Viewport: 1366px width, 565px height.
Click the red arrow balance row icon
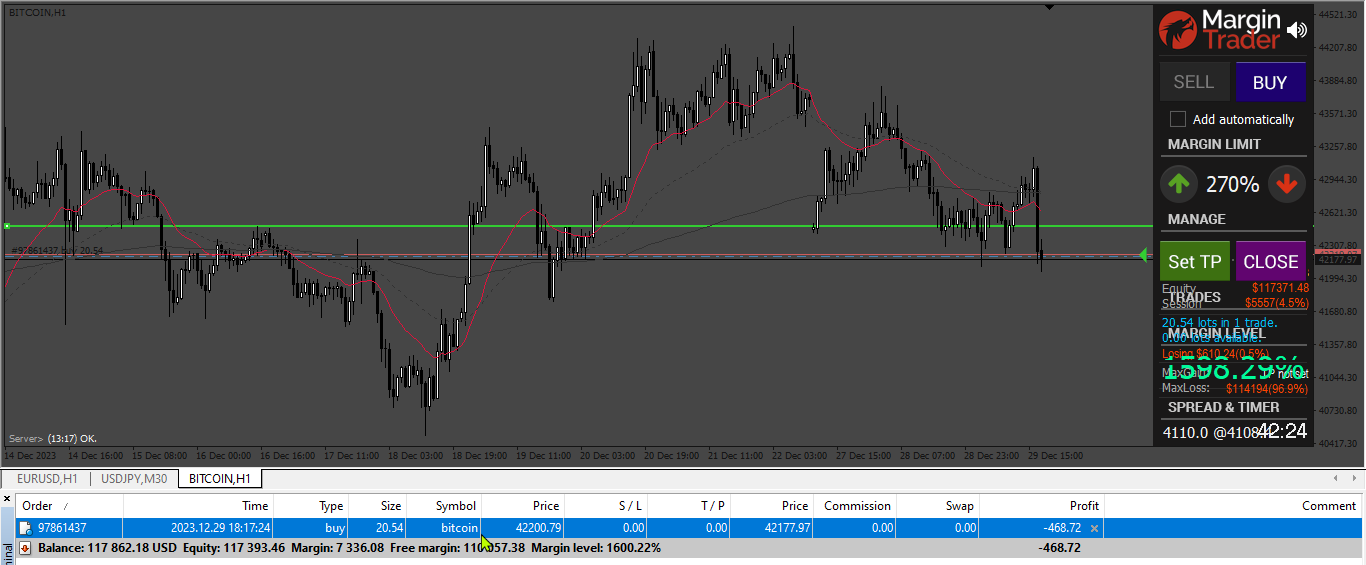point(25,548)
